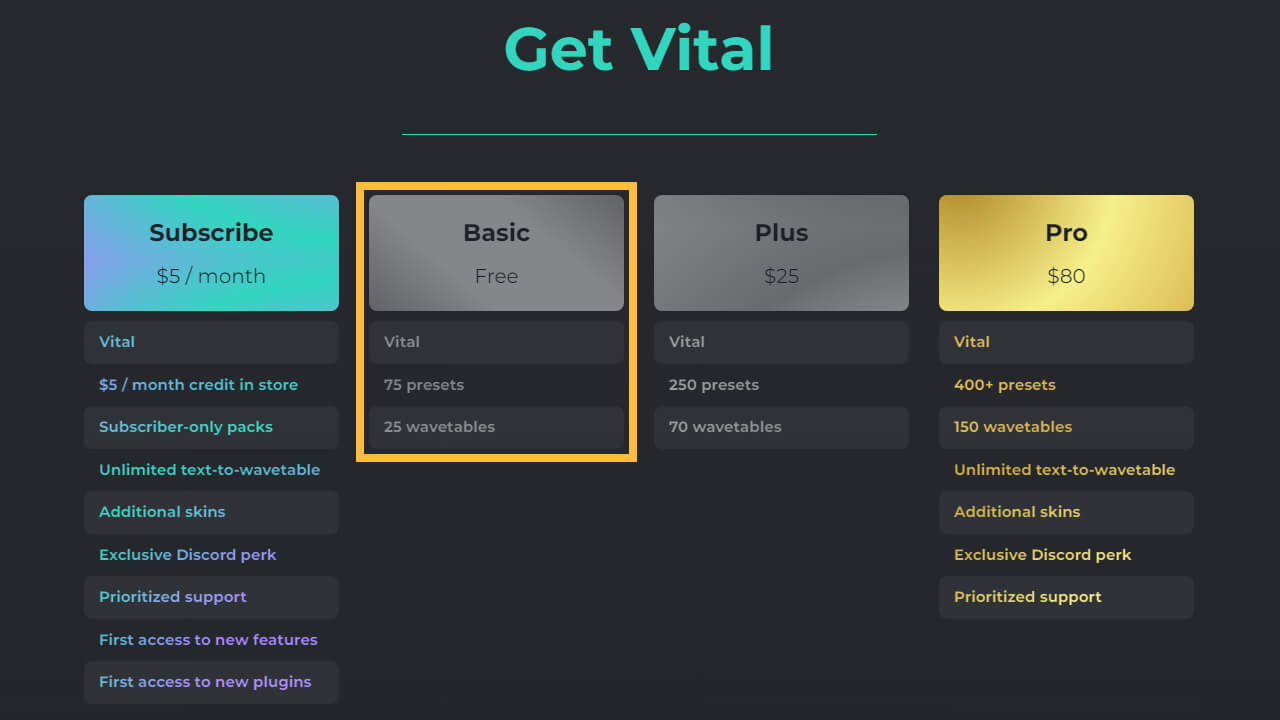1280x720 pixels.
Task: Click 'First access to new features' row
Action: (x=211, y=640)
